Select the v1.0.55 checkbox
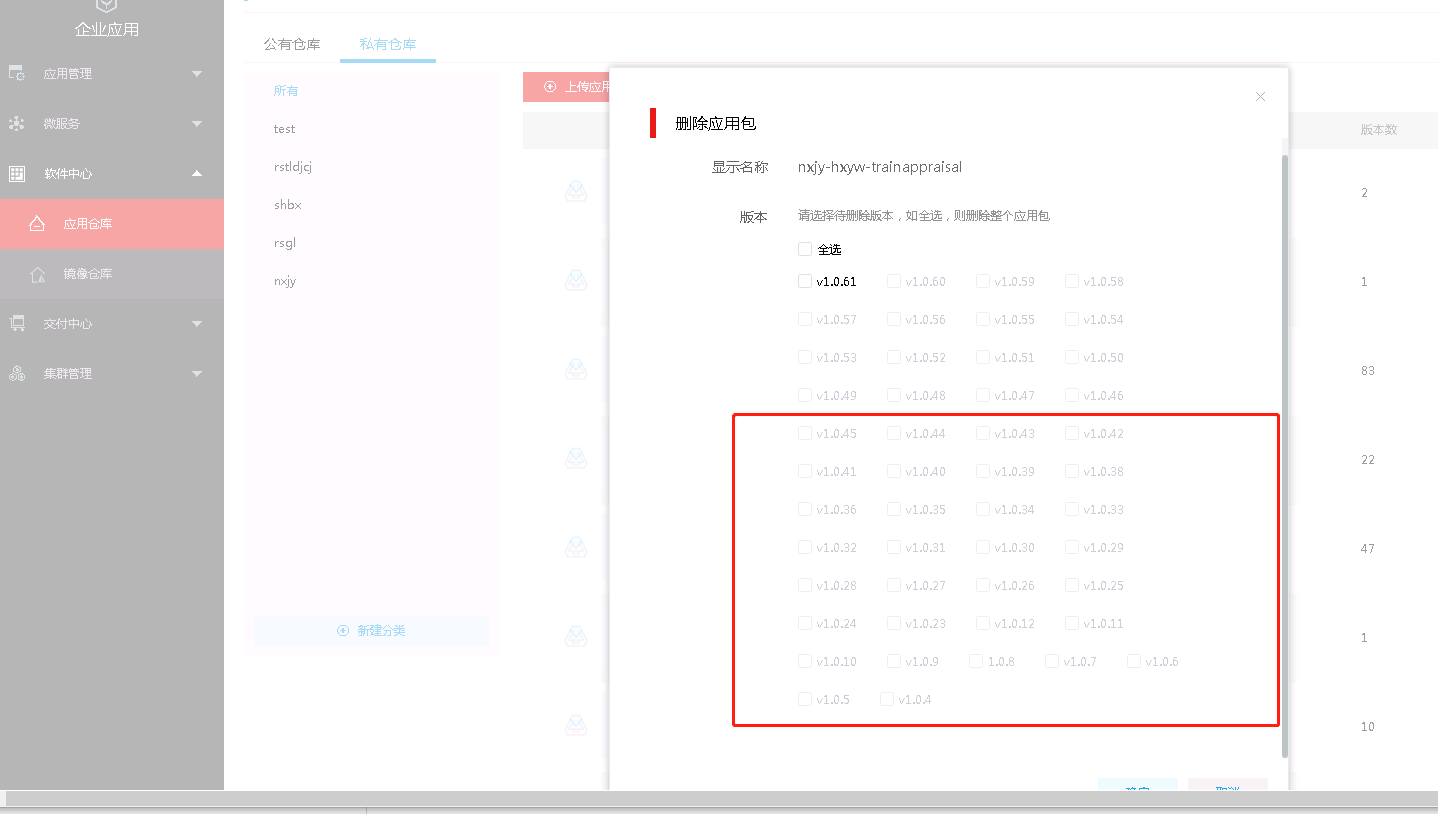 pos(983,319)
